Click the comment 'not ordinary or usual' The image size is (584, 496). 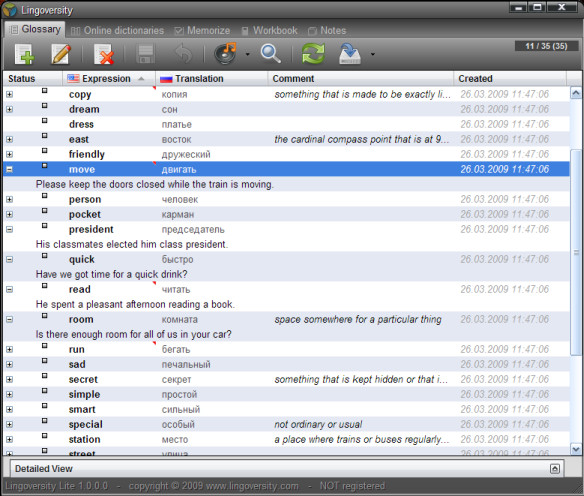point(318,425)
